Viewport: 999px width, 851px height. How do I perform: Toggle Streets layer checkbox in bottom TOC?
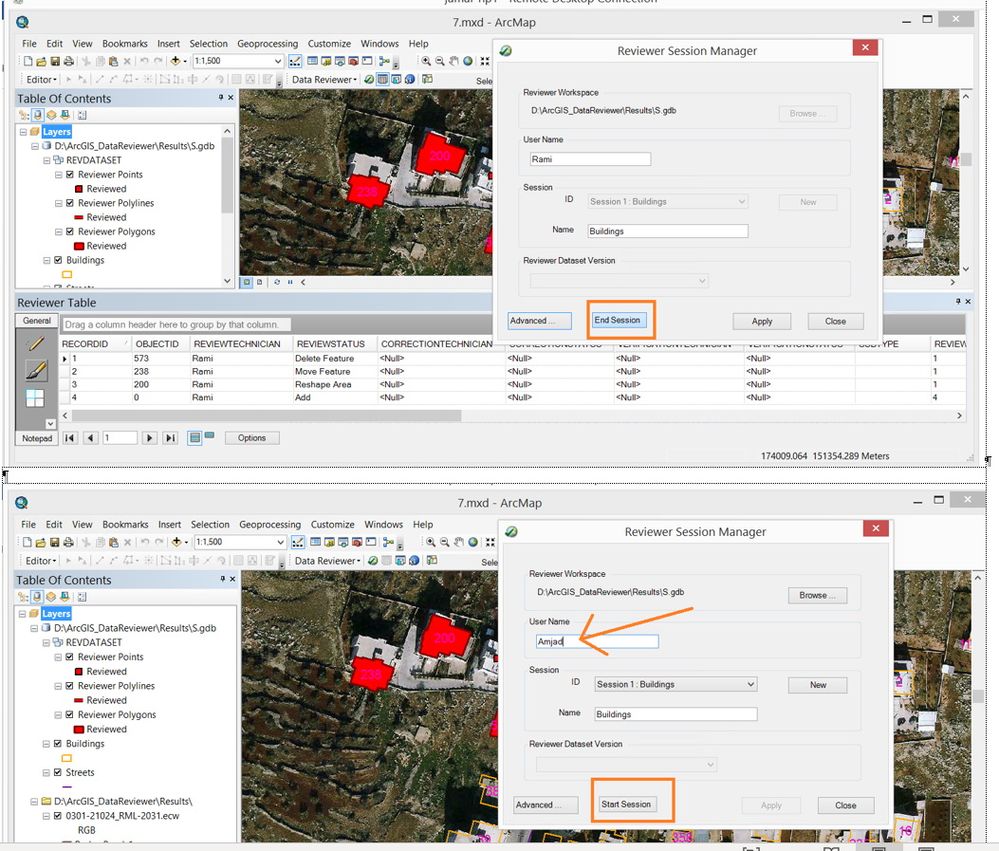58,772
